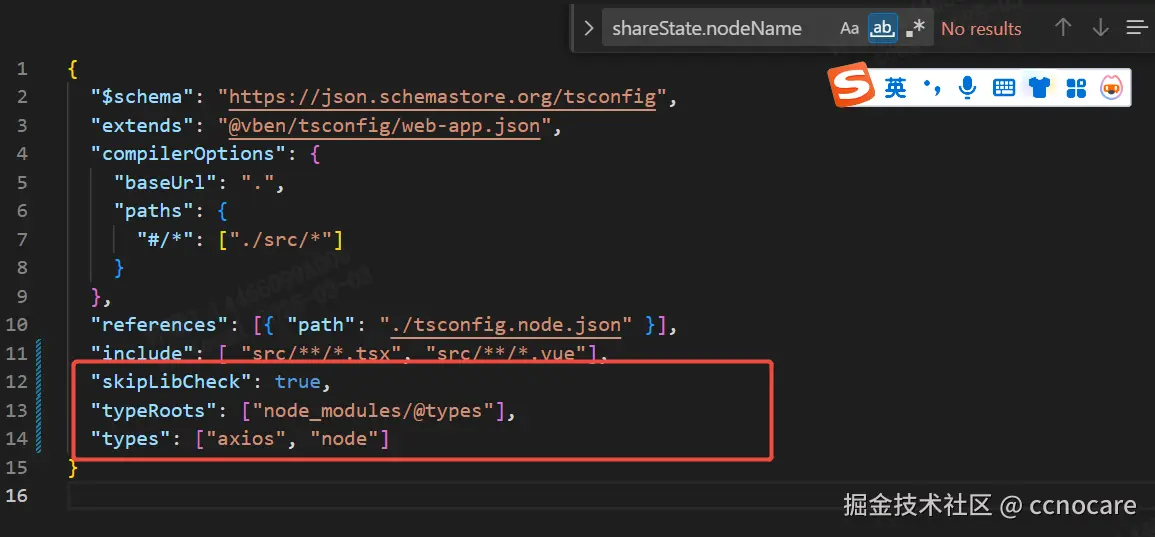Click the "baseUrl" key
Screen dimensions: 1155x537
point(165,183)
